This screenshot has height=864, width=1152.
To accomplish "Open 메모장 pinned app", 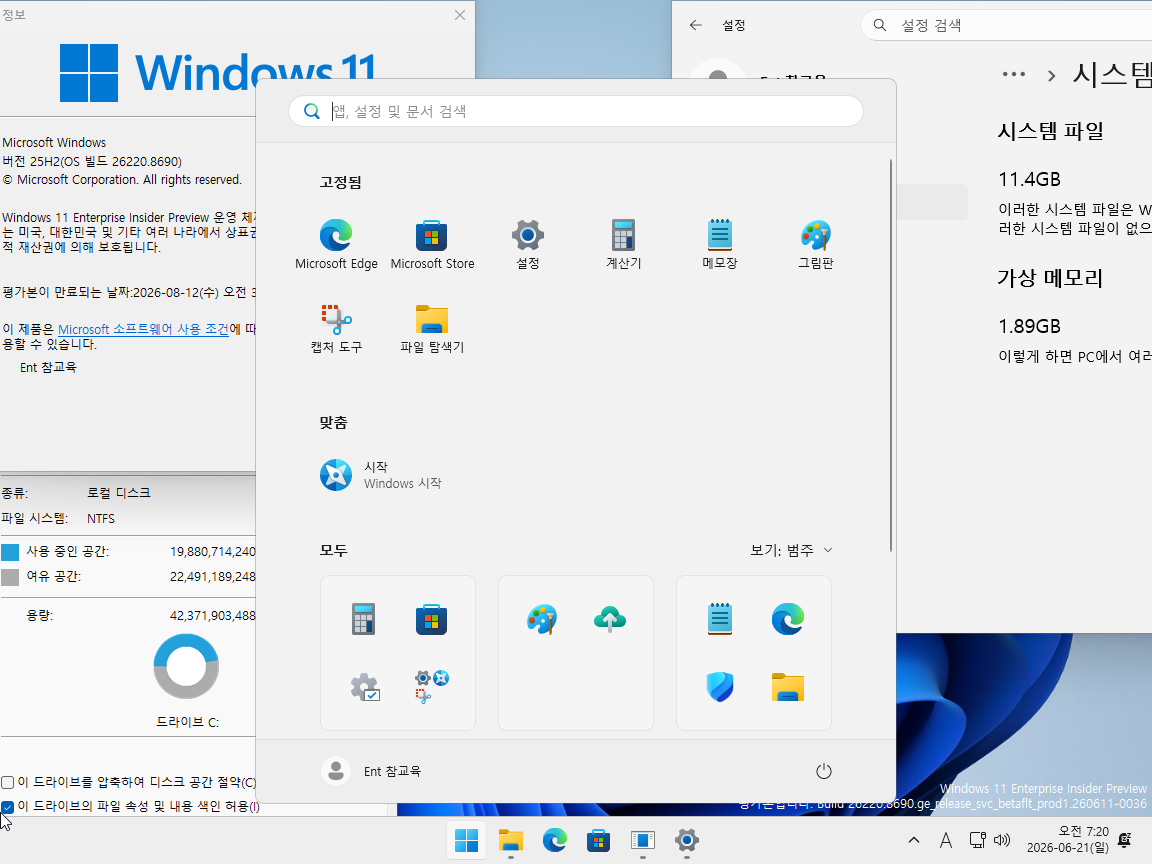I will point(719,245).
